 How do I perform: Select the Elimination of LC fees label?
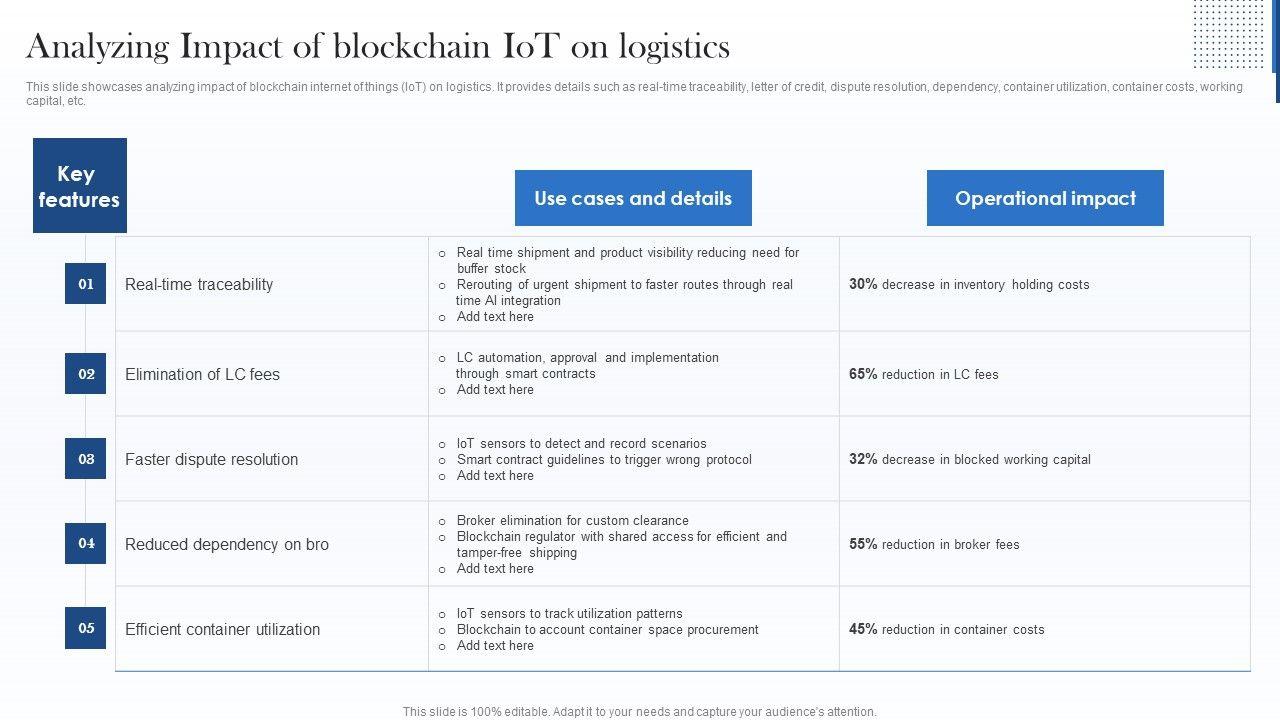coord(202,375)
